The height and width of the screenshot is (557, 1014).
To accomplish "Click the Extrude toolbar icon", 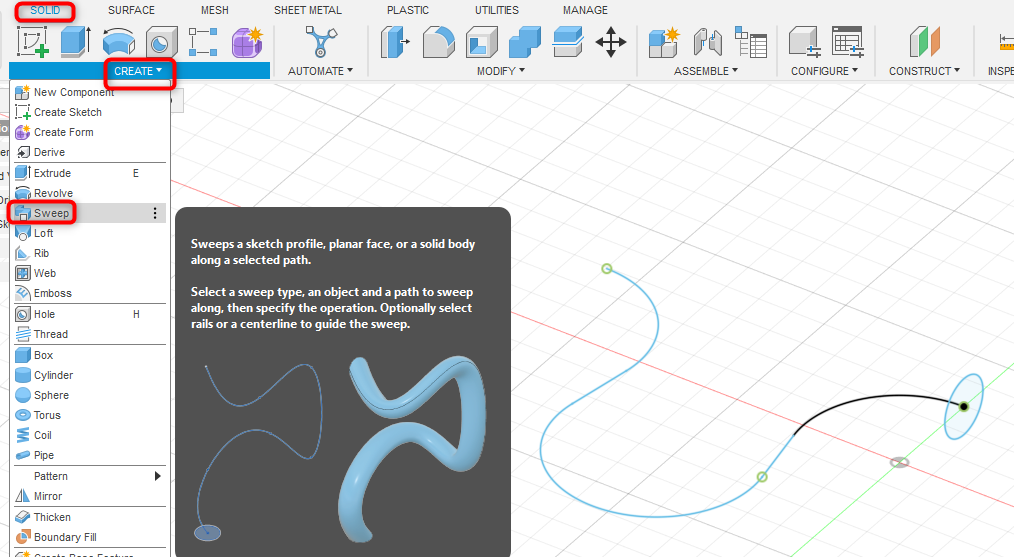I will [76, 42].
